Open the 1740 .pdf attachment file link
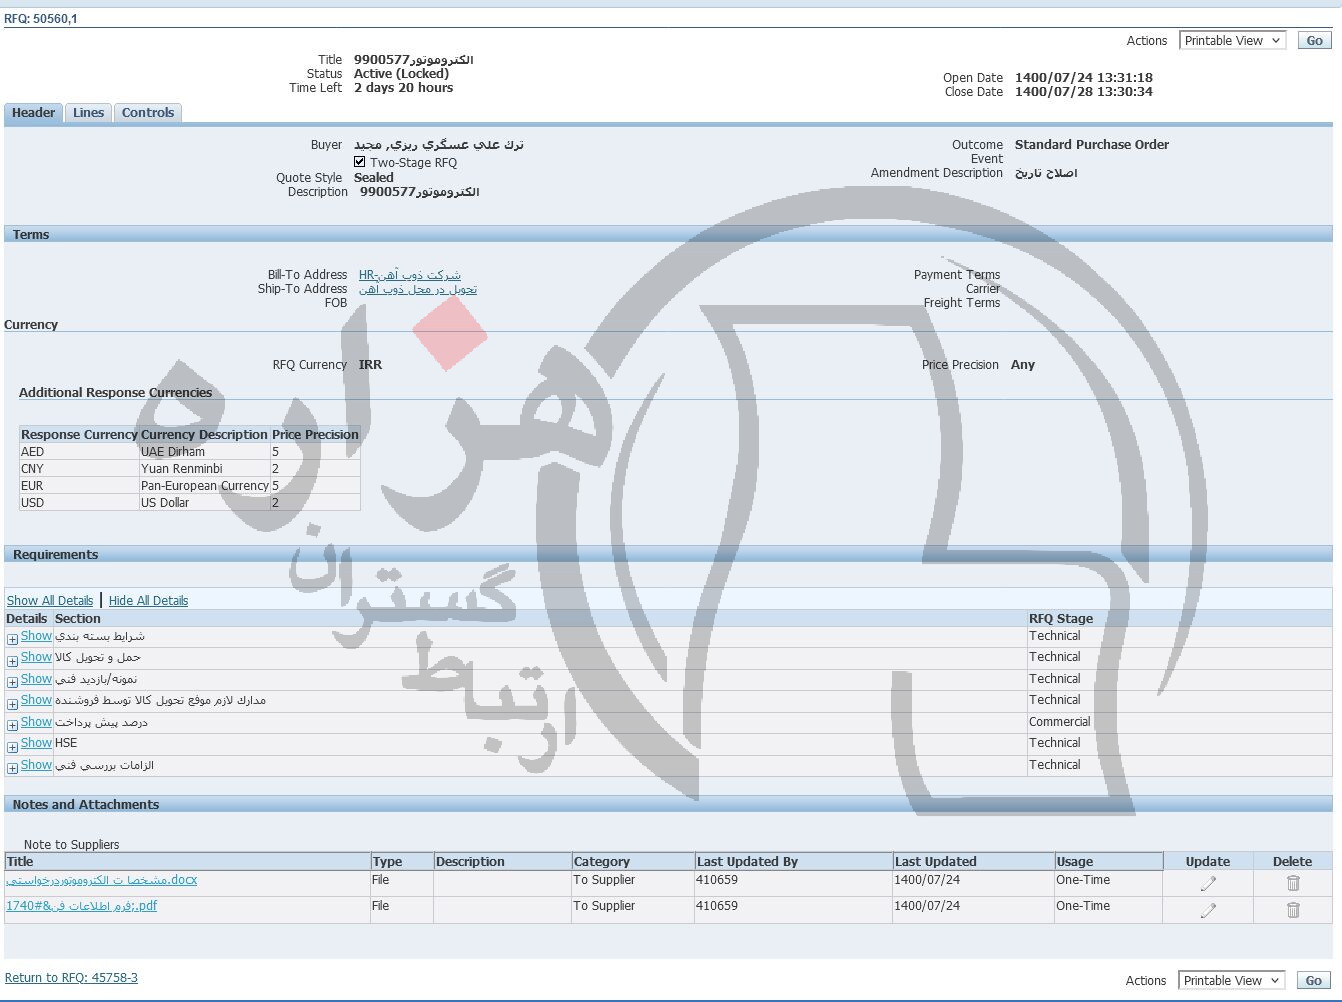Screen dimensions: 1342x1002 click(x=81, y=906)
